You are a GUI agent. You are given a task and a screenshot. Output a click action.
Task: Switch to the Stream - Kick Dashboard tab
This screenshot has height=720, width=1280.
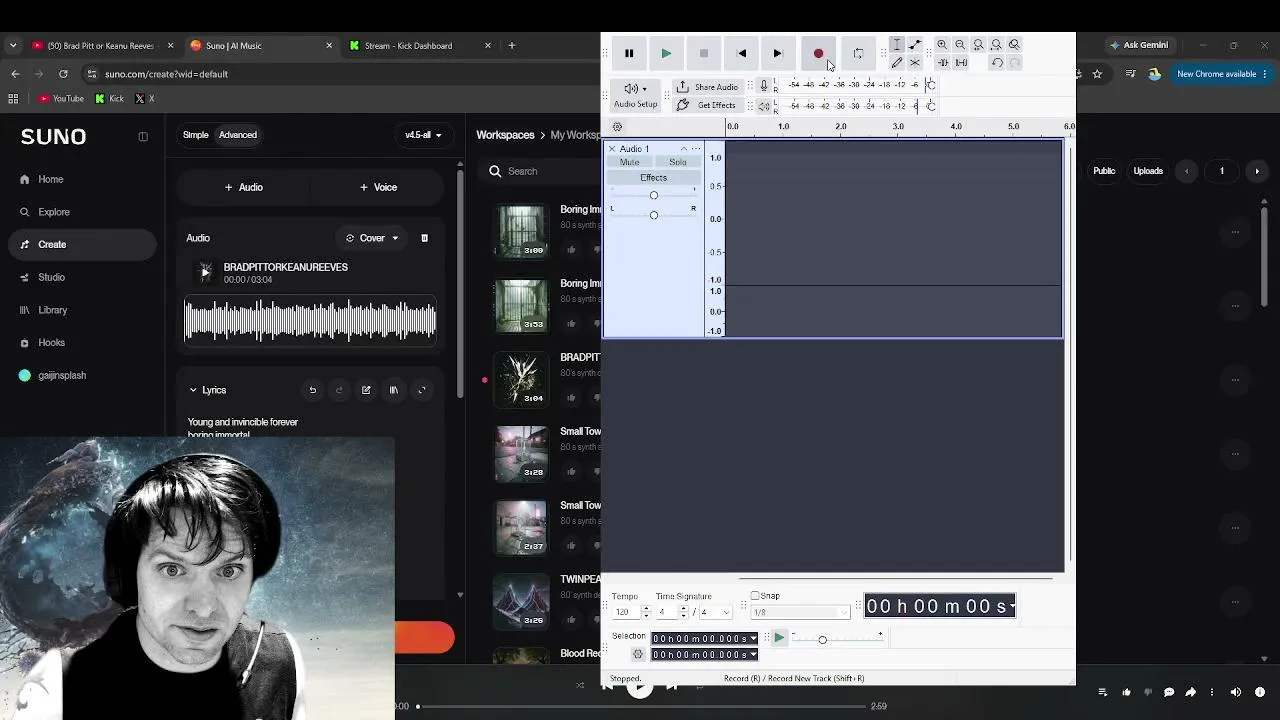(421, 45)
